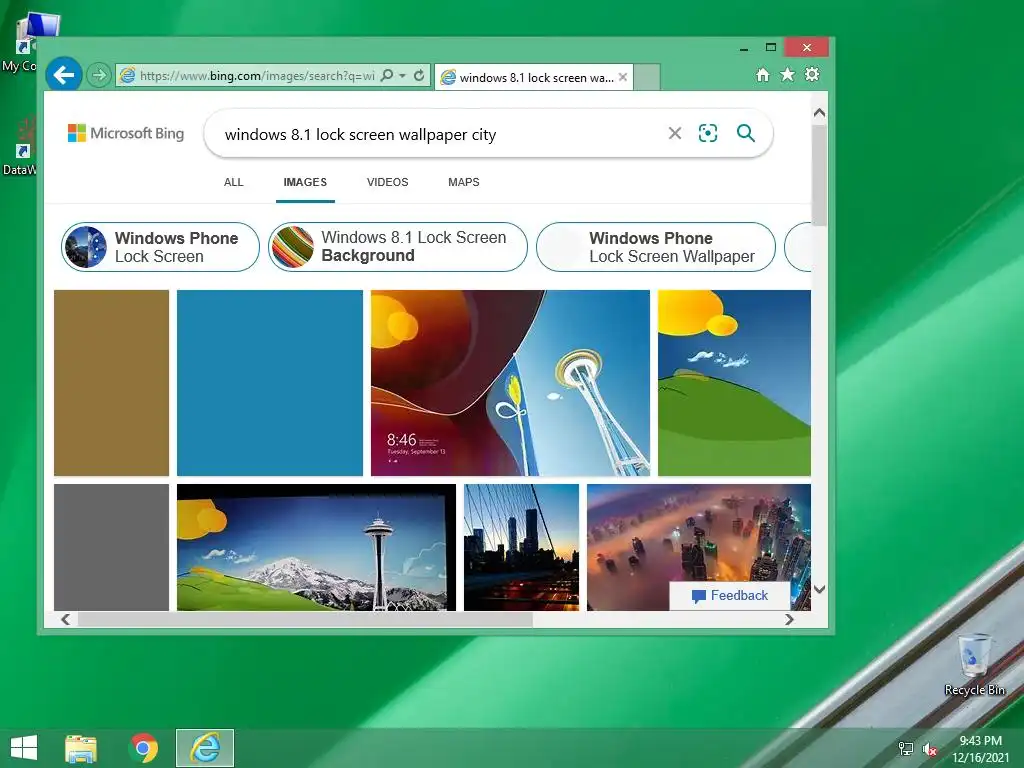Open the Recycle Bin desktop icon

click(x=974, y=664)
